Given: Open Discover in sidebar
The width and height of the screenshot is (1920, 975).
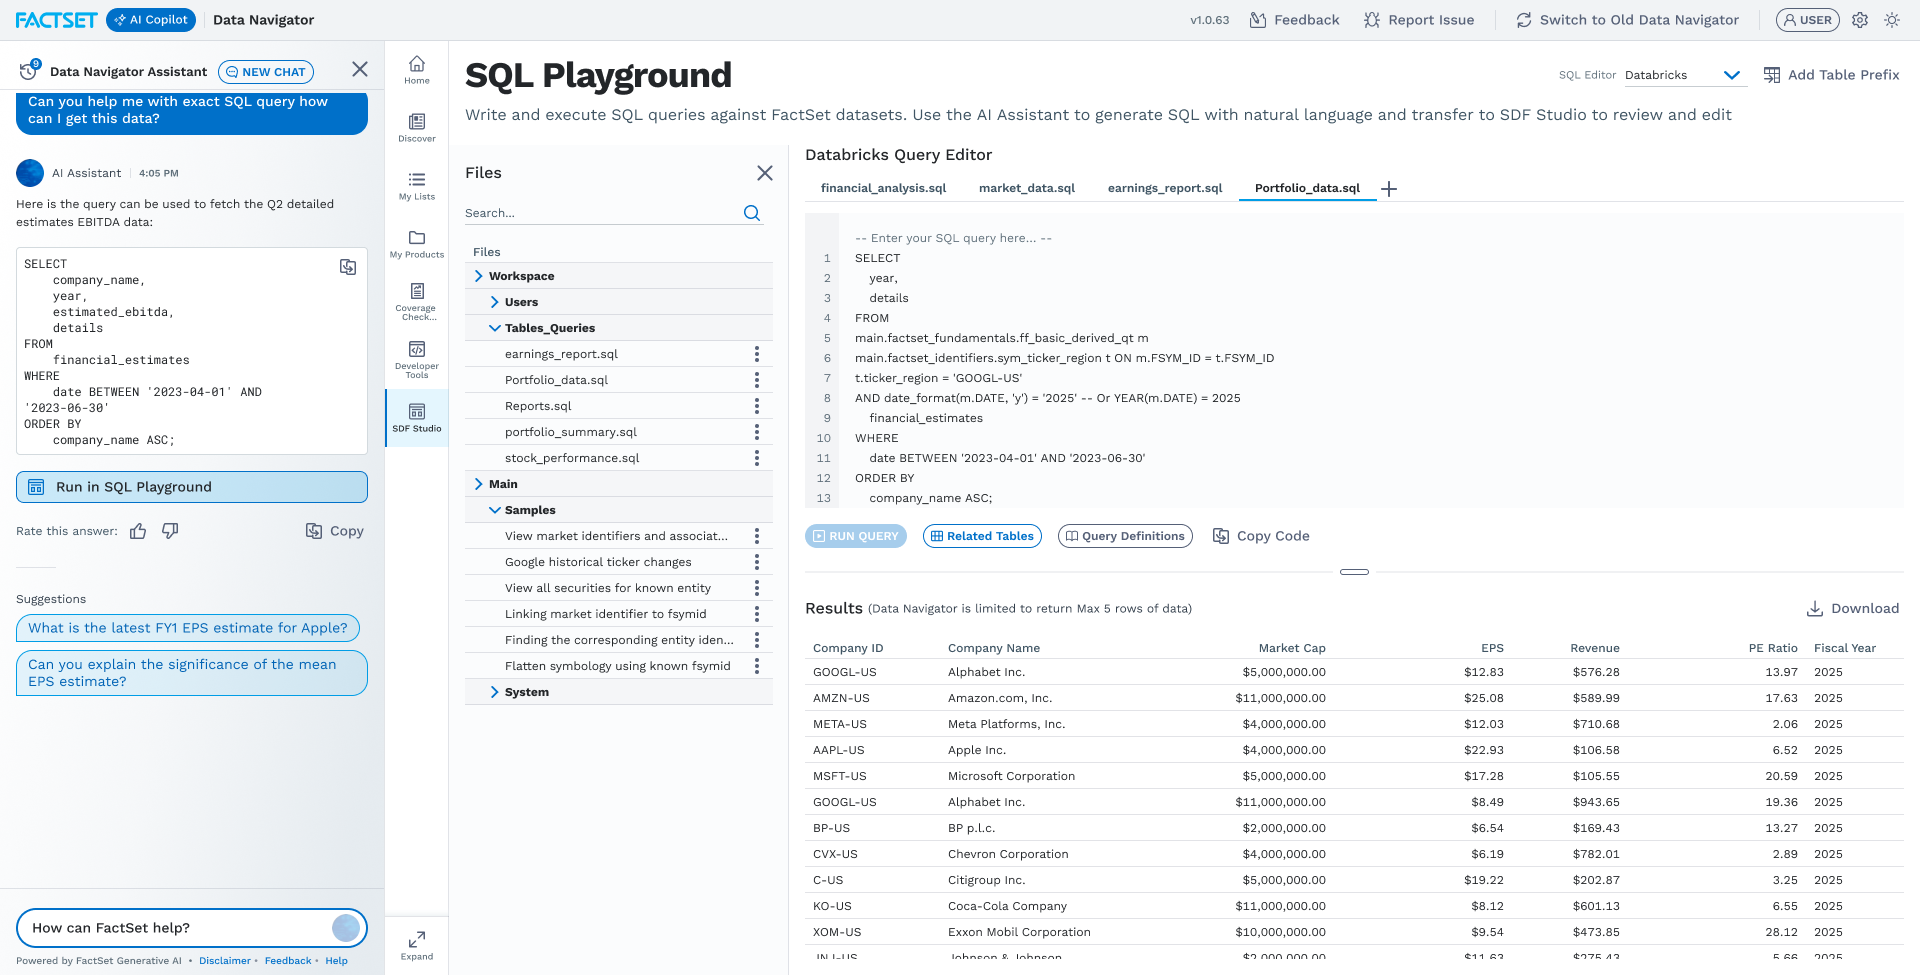Looking at the screenshot, I should click(417, 128).
